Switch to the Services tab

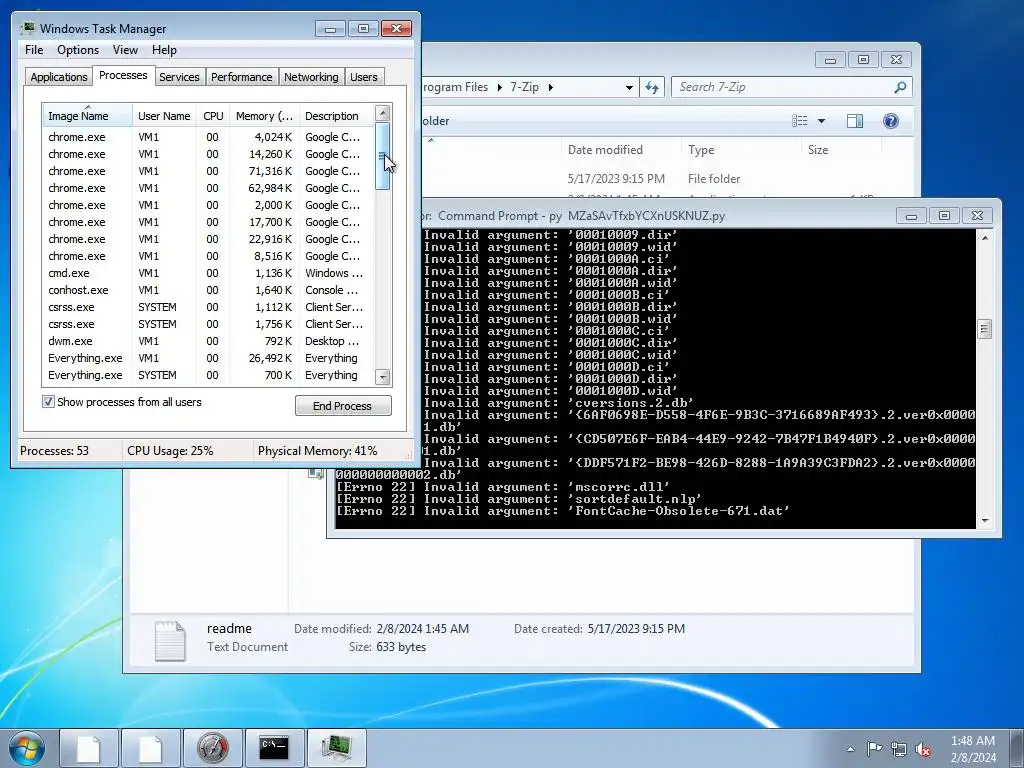[x=179, y=76]
